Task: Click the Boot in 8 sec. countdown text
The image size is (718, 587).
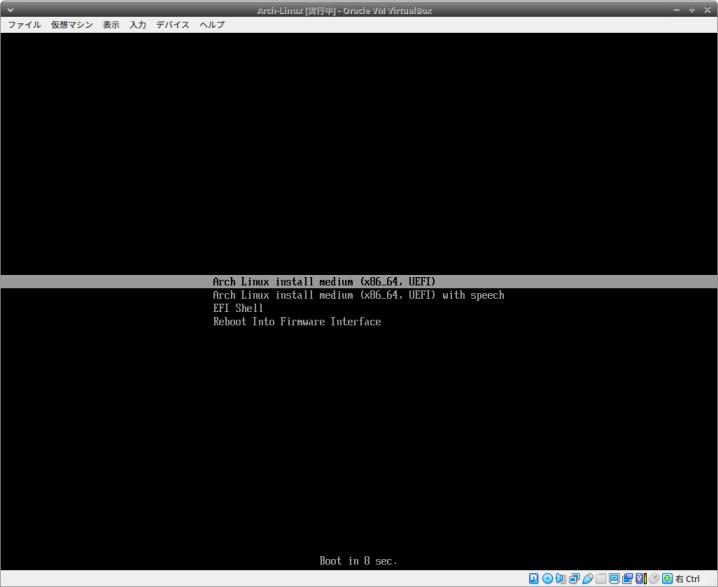Action: (x=359, y=561)
